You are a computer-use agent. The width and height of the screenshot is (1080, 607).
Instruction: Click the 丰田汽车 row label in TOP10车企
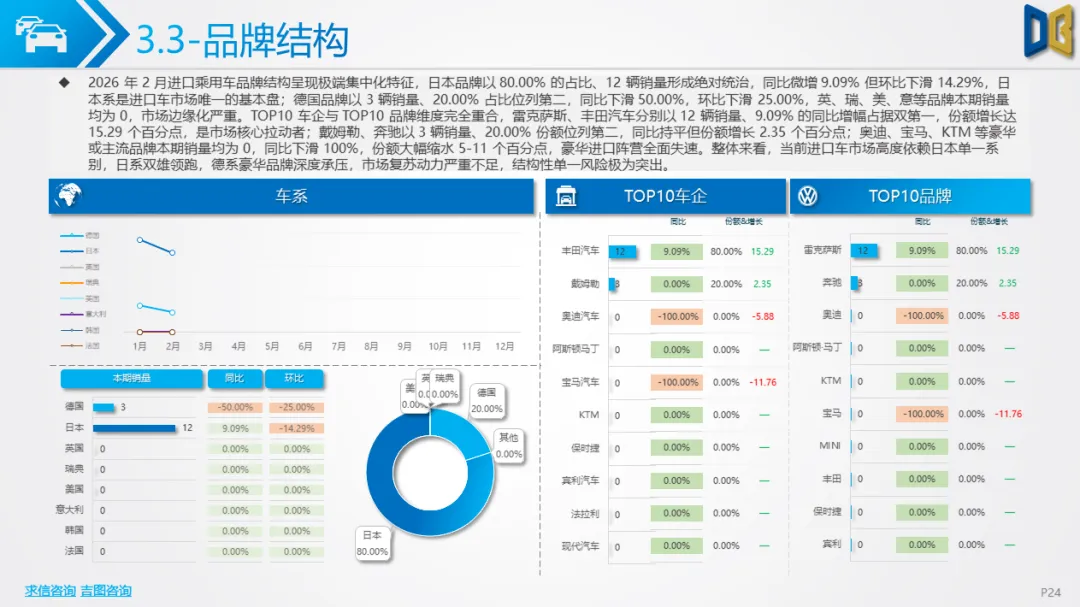[x=580, y=251]
